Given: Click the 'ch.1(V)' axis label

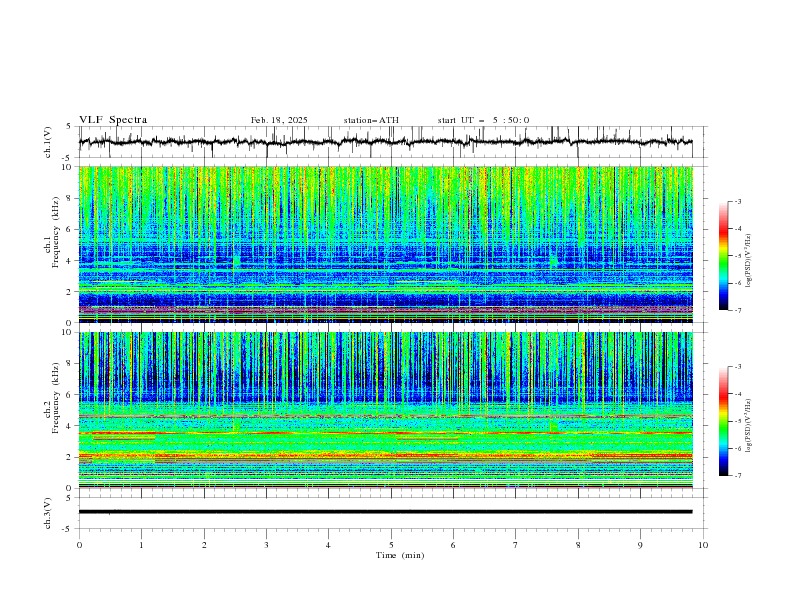Looking at the screenshot, I should click(x=48, y=142).
